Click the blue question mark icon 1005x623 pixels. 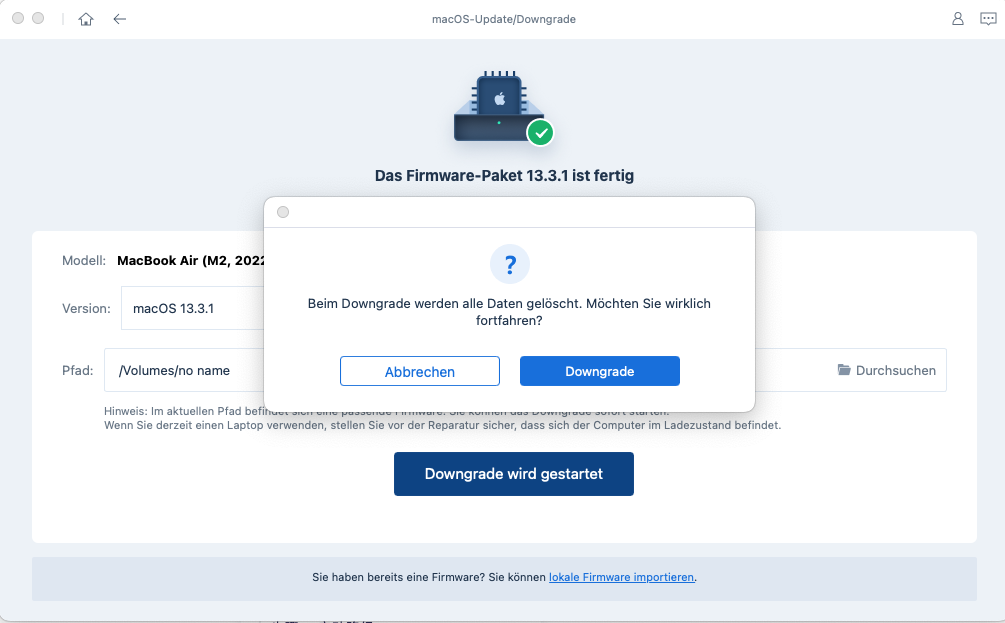click(510, 264)
